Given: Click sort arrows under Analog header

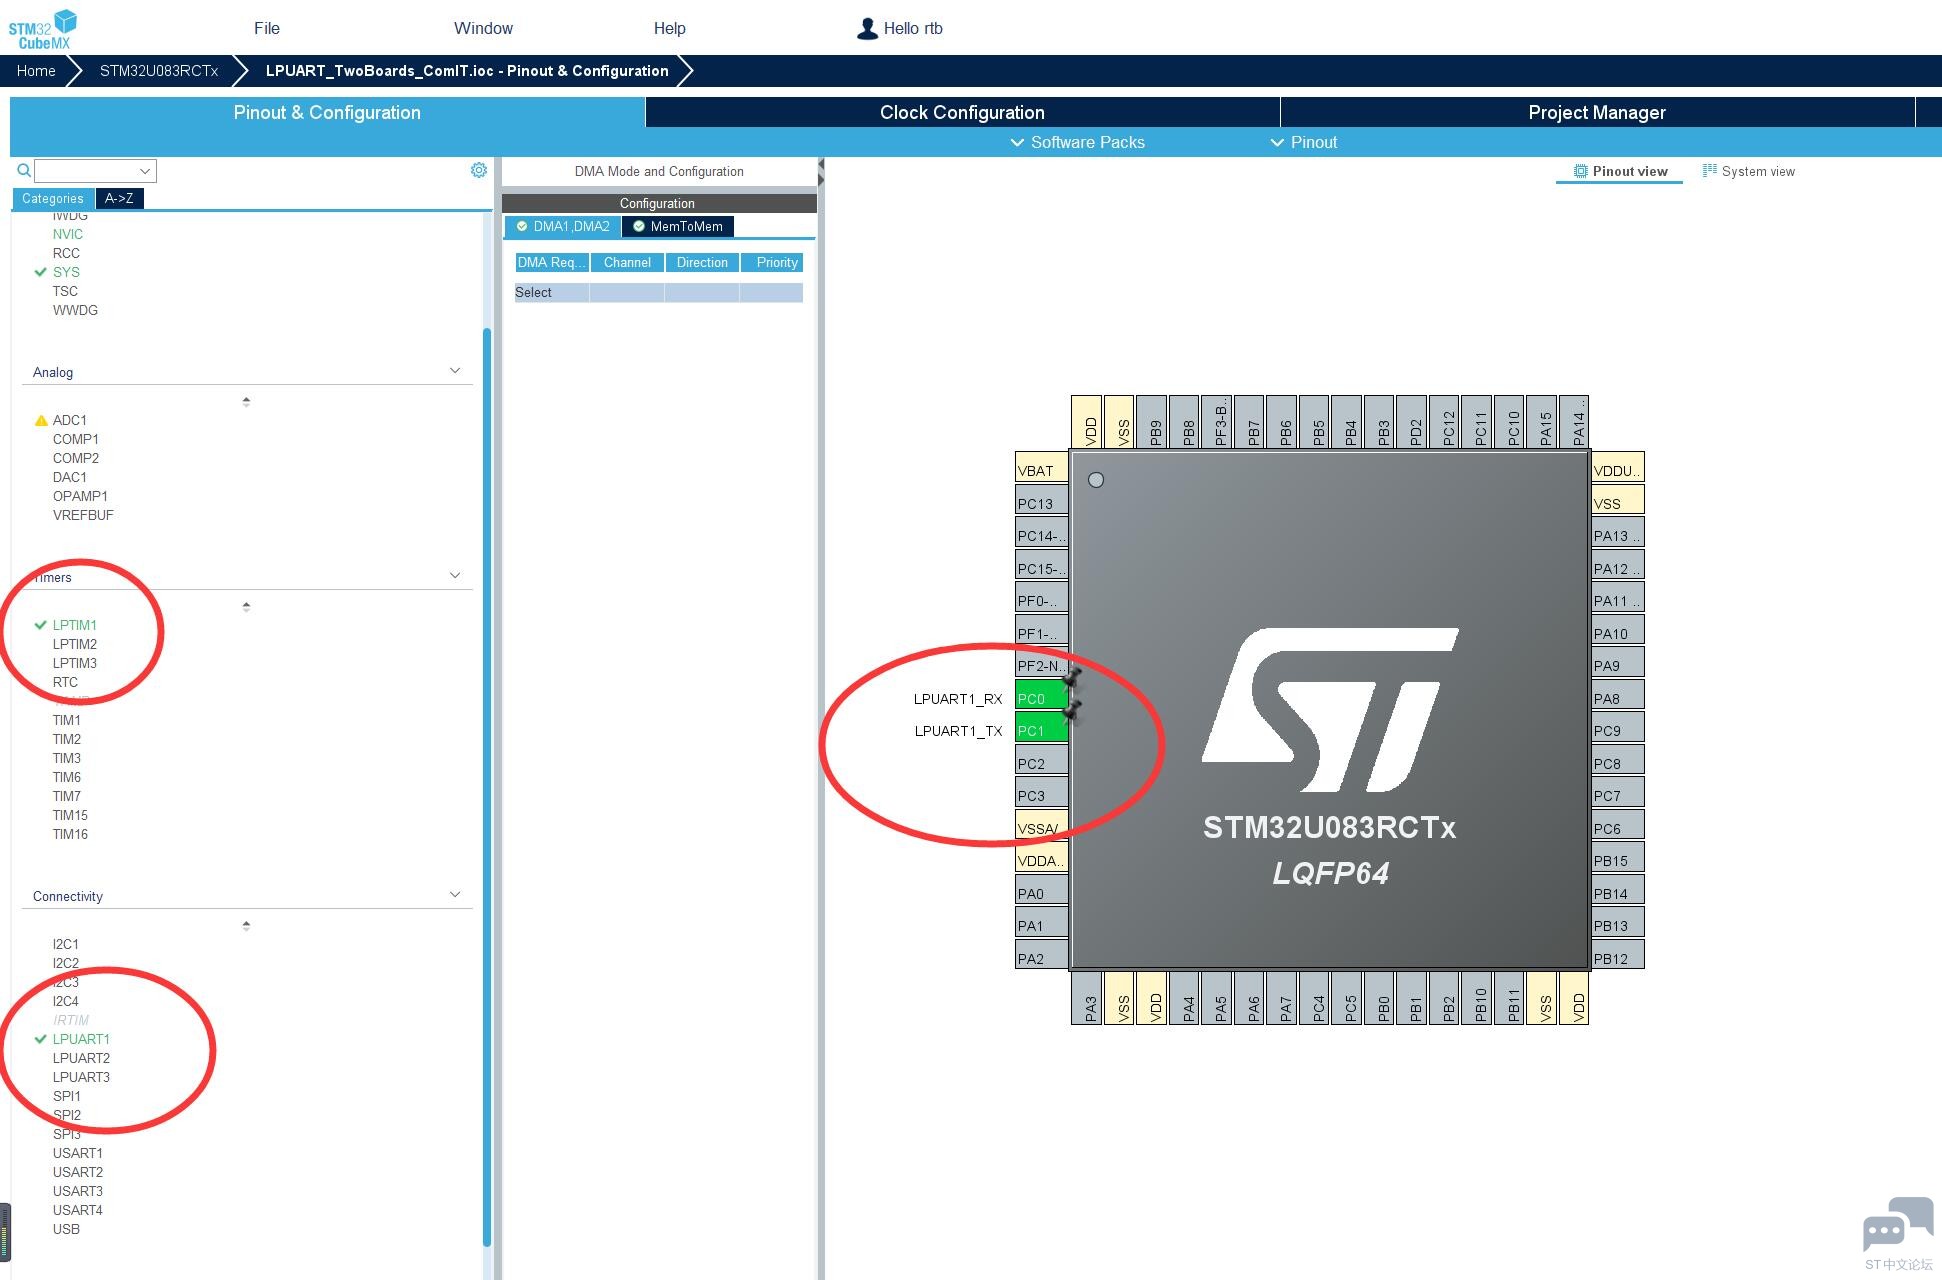Looking at the screenshot, I should pos(246,402).
